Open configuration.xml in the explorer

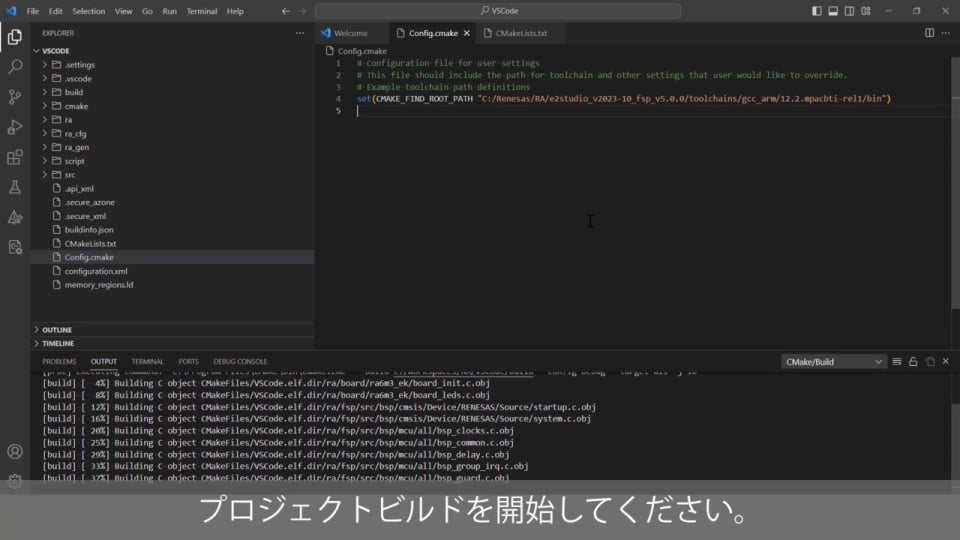pos(96,271)
